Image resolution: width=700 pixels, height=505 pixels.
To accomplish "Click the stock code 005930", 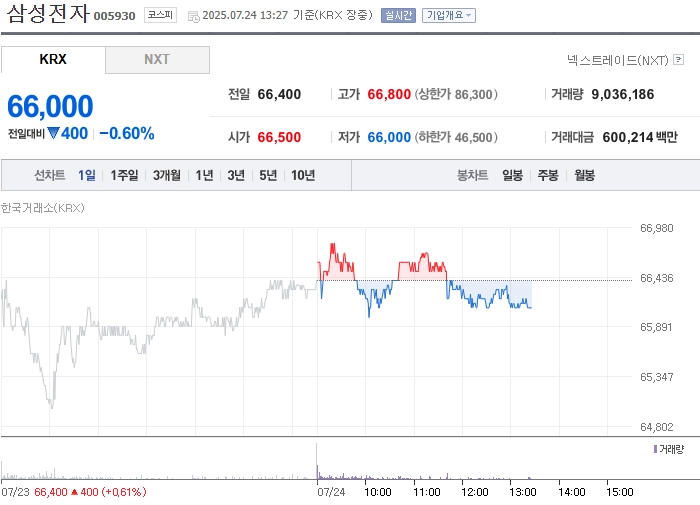I will click(x=114, y=16).
